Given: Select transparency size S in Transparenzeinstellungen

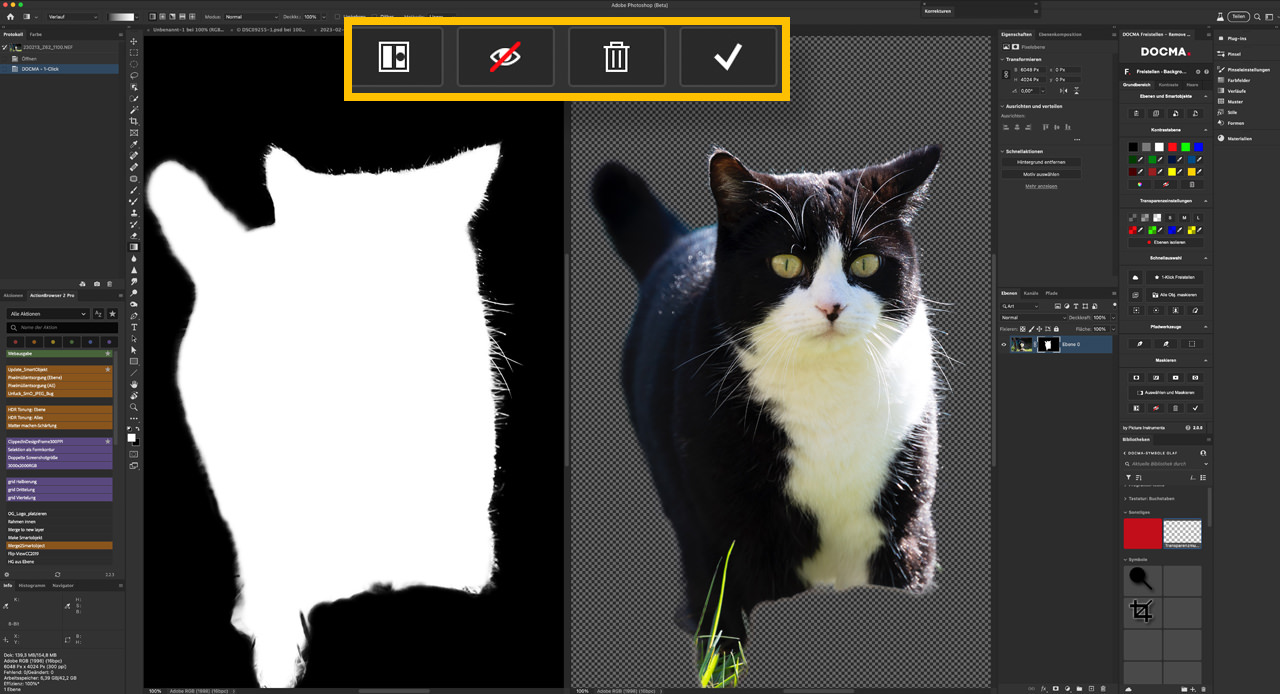Looking at the screenshot, I should (x=1170, y=217).
